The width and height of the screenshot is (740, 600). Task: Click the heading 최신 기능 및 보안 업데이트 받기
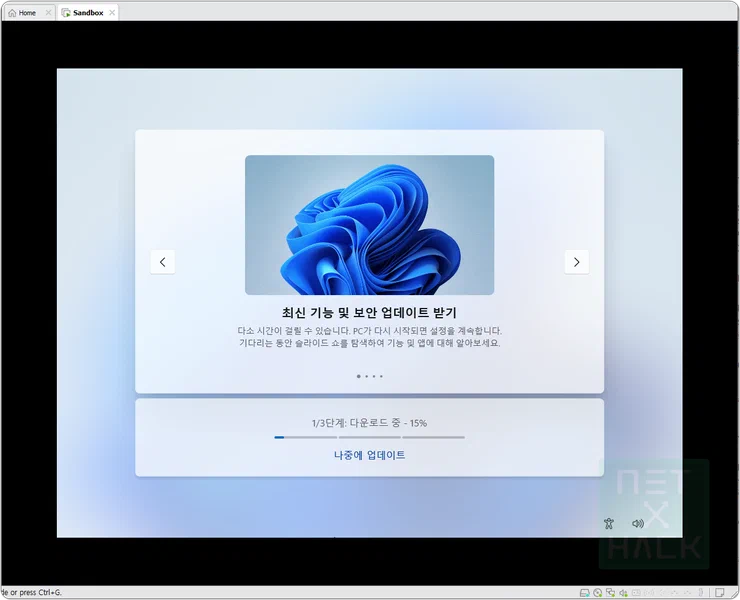tap(370, 313)
